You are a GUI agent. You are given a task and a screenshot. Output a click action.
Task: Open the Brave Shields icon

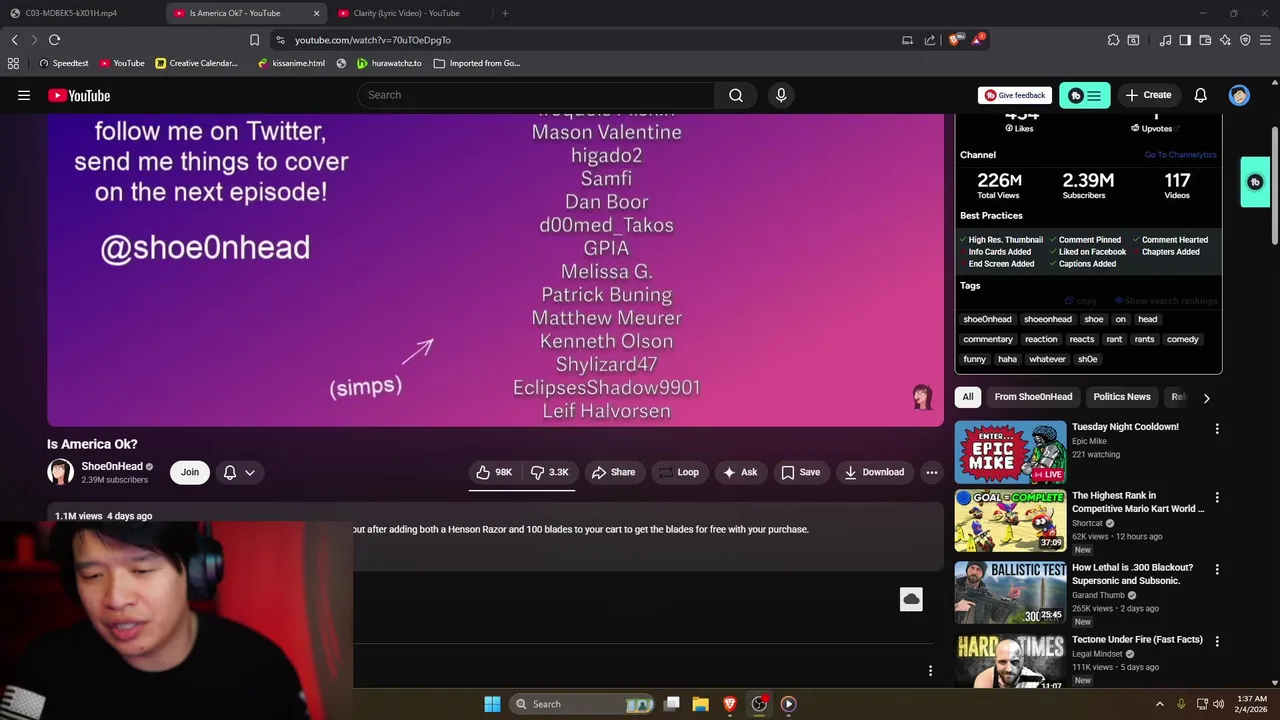point(955,40)
